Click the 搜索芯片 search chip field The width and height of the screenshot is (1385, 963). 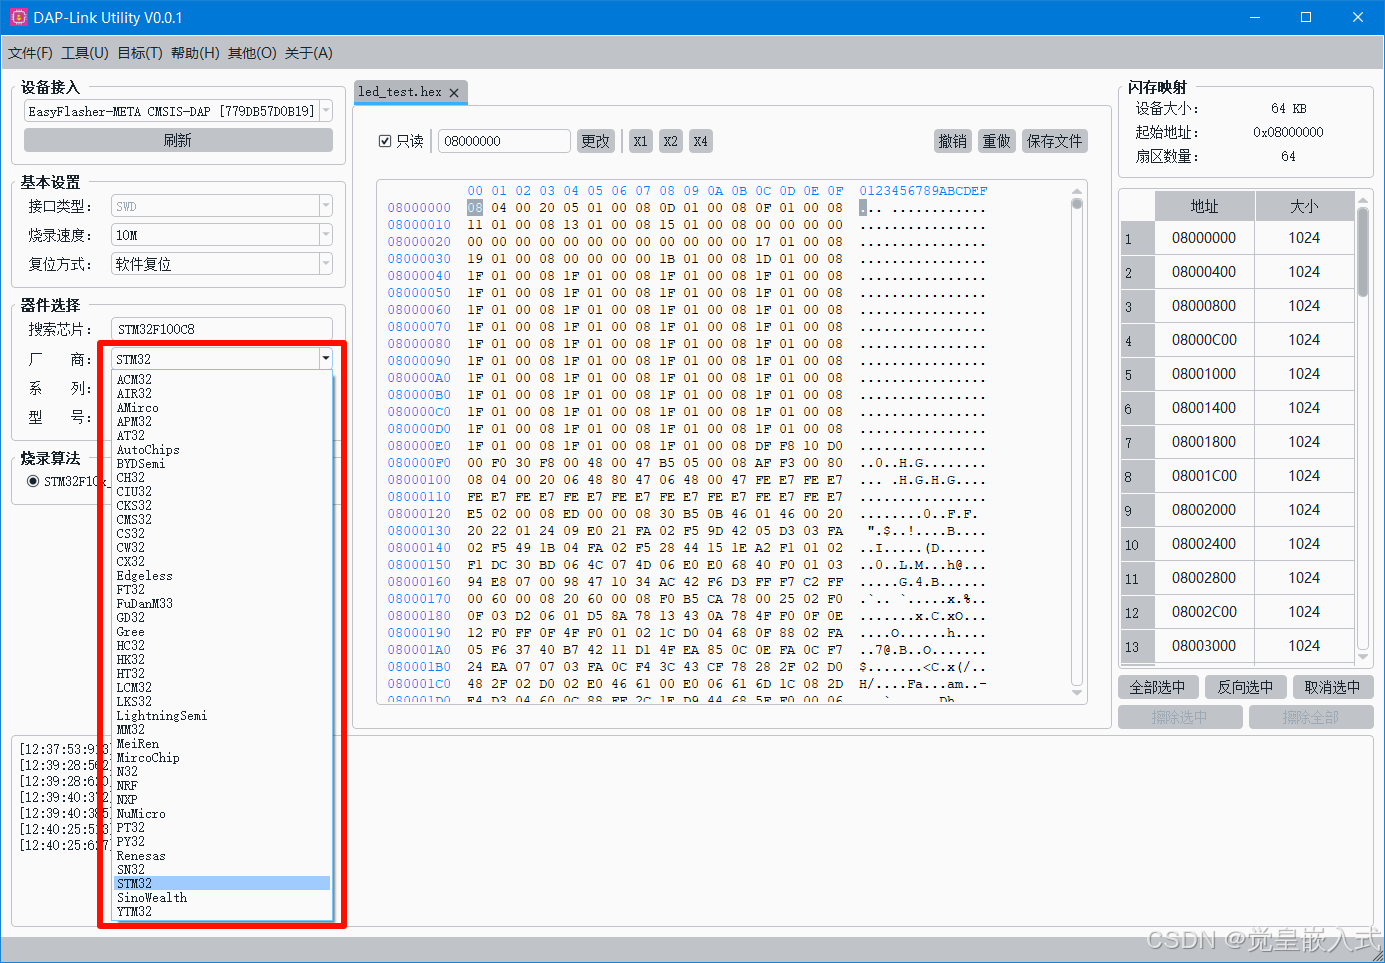[x=222, y=329]
